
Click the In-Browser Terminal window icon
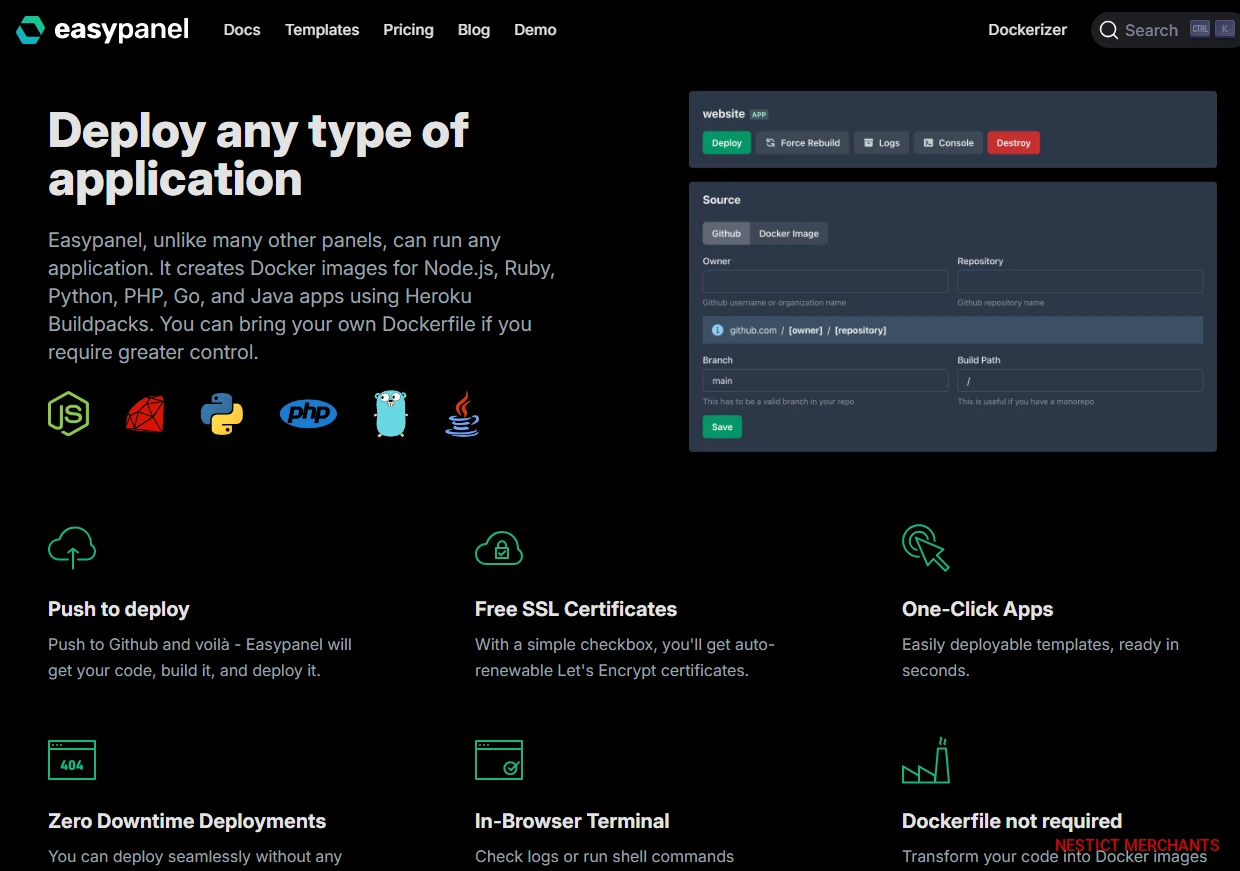(499, 760)
